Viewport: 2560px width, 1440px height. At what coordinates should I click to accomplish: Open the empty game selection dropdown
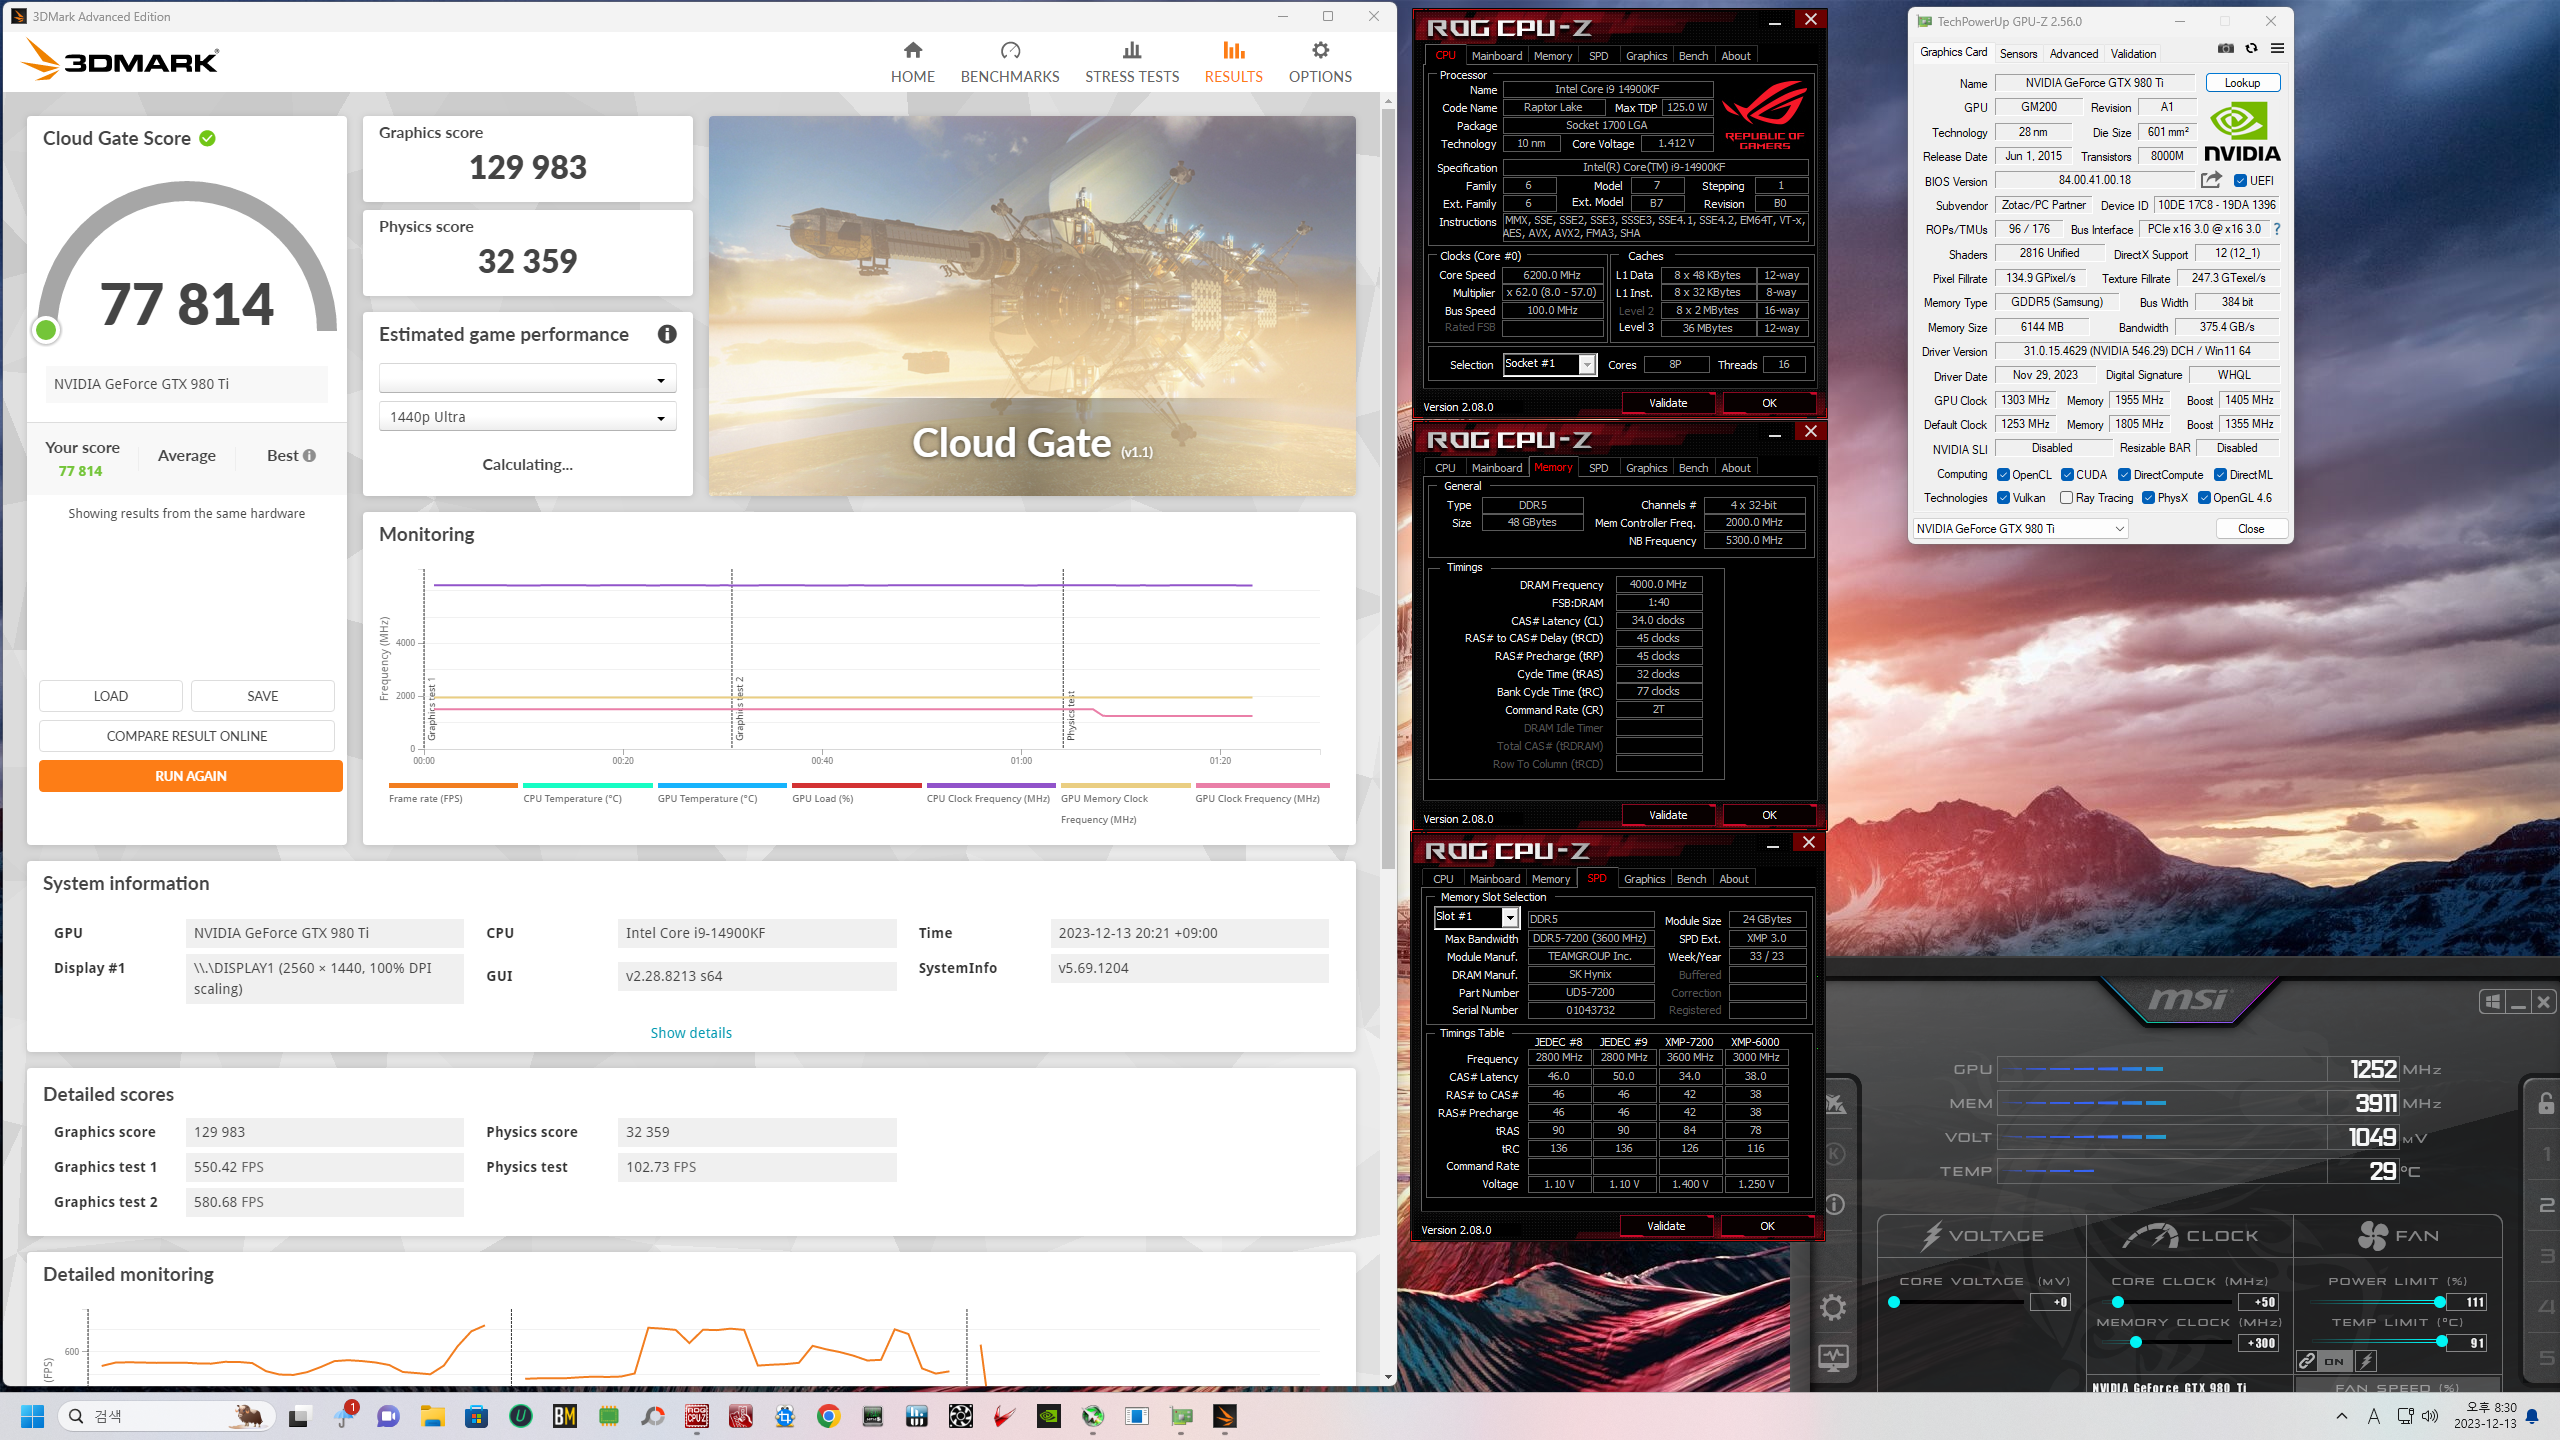pyautogui.click(x=527, y=379)
